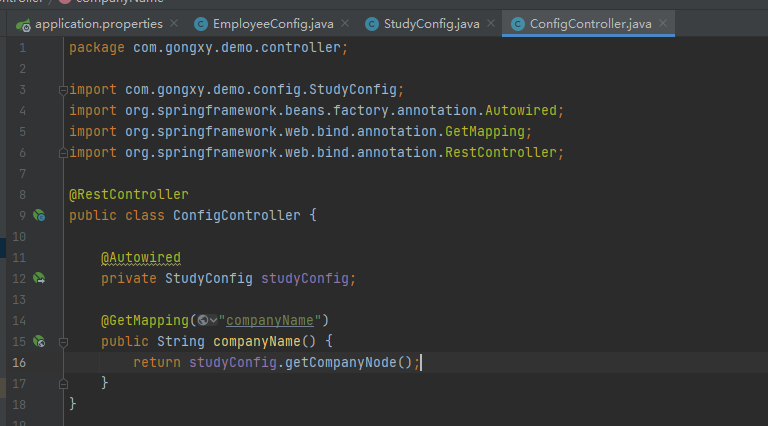Click the method fold end marker on line 17

[63, 384]
